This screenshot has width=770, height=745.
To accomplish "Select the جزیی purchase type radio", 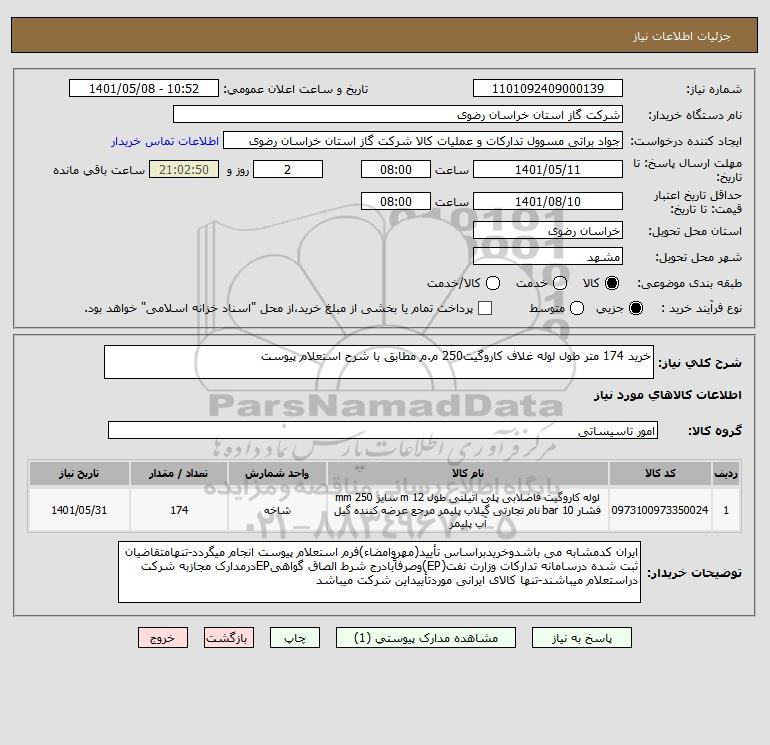I will point(635,308).
